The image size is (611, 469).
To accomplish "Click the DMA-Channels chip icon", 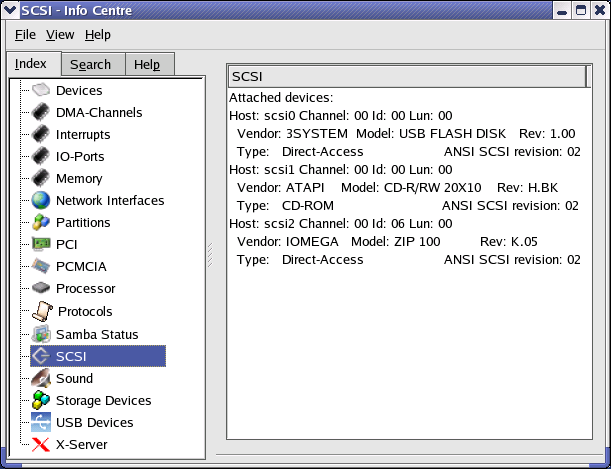I will point(41,112).
